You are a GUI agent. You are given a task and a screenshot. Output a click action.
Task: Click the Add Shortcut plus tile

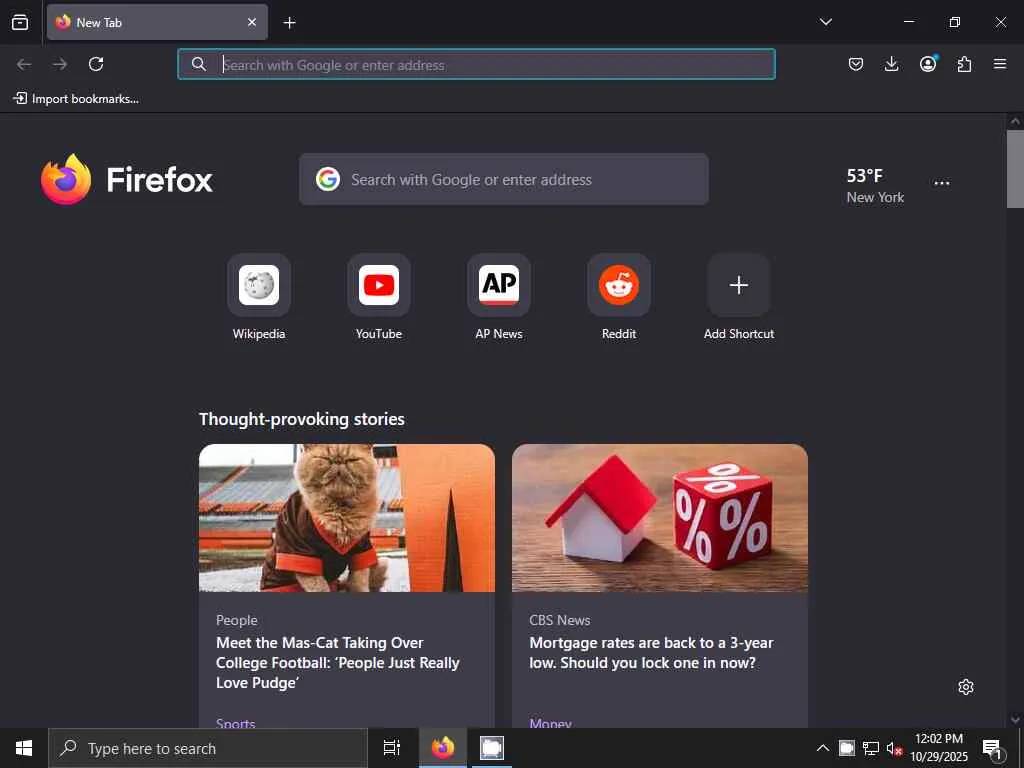coord(739,285)
